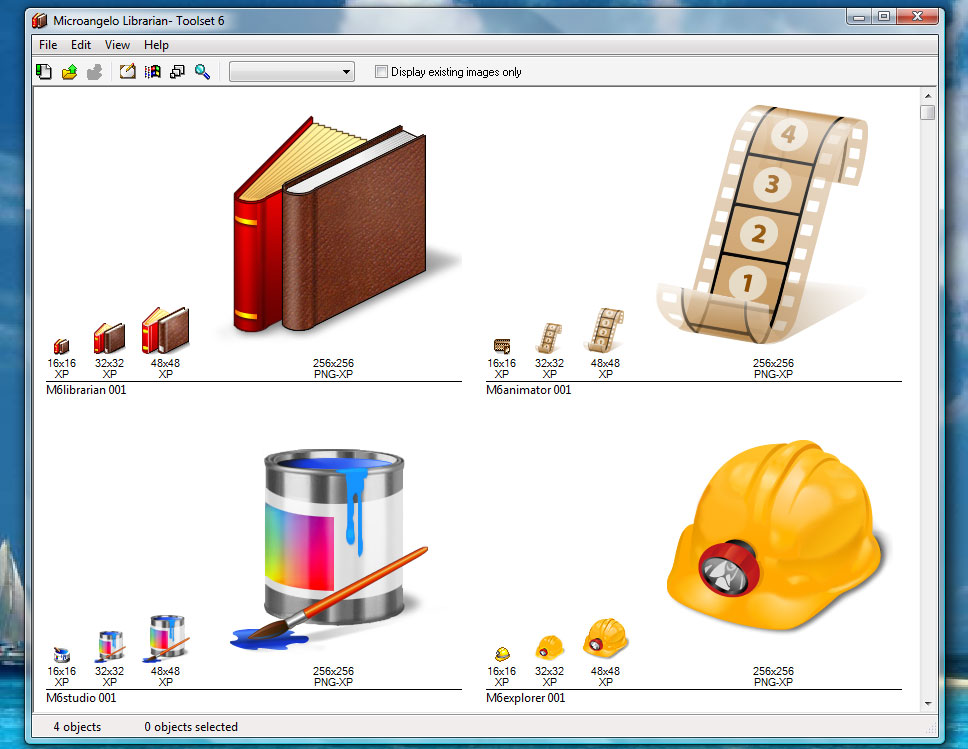Select the M6studio 16x16 paint can icon
The height and width of the screenshot is (749, 968).
pos(61,654)
